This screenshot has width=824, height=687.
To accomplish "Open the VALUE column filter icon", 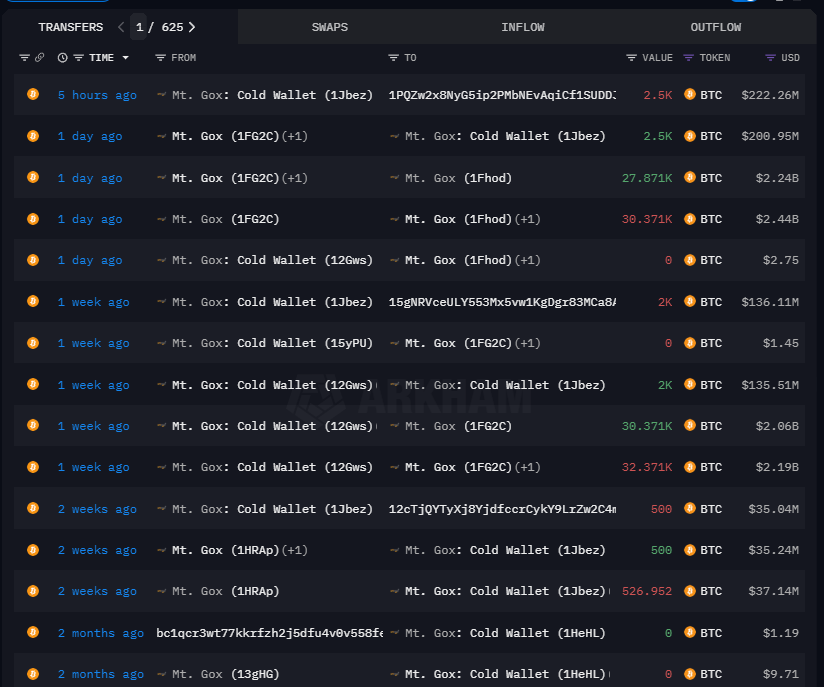I will click(631, 58).
